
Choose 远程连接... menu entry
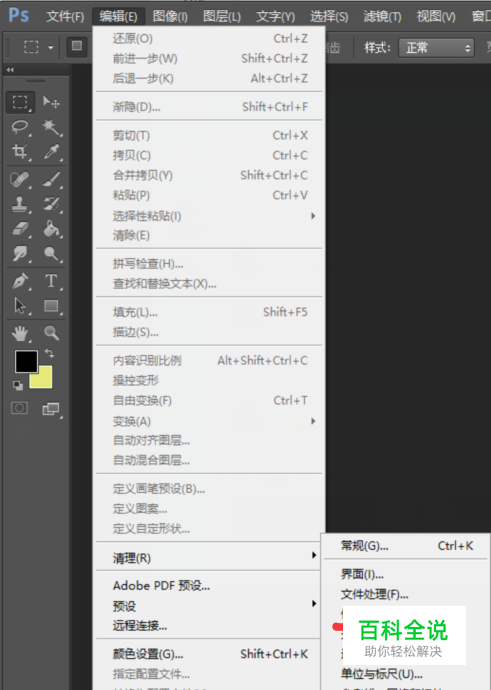coord(209,625)
